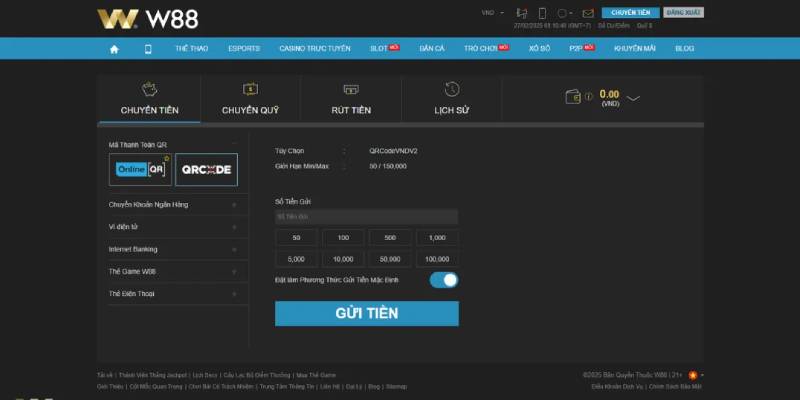Open the Liên Hệ footer link
The image size is (800, 400).
pos(330,387)
